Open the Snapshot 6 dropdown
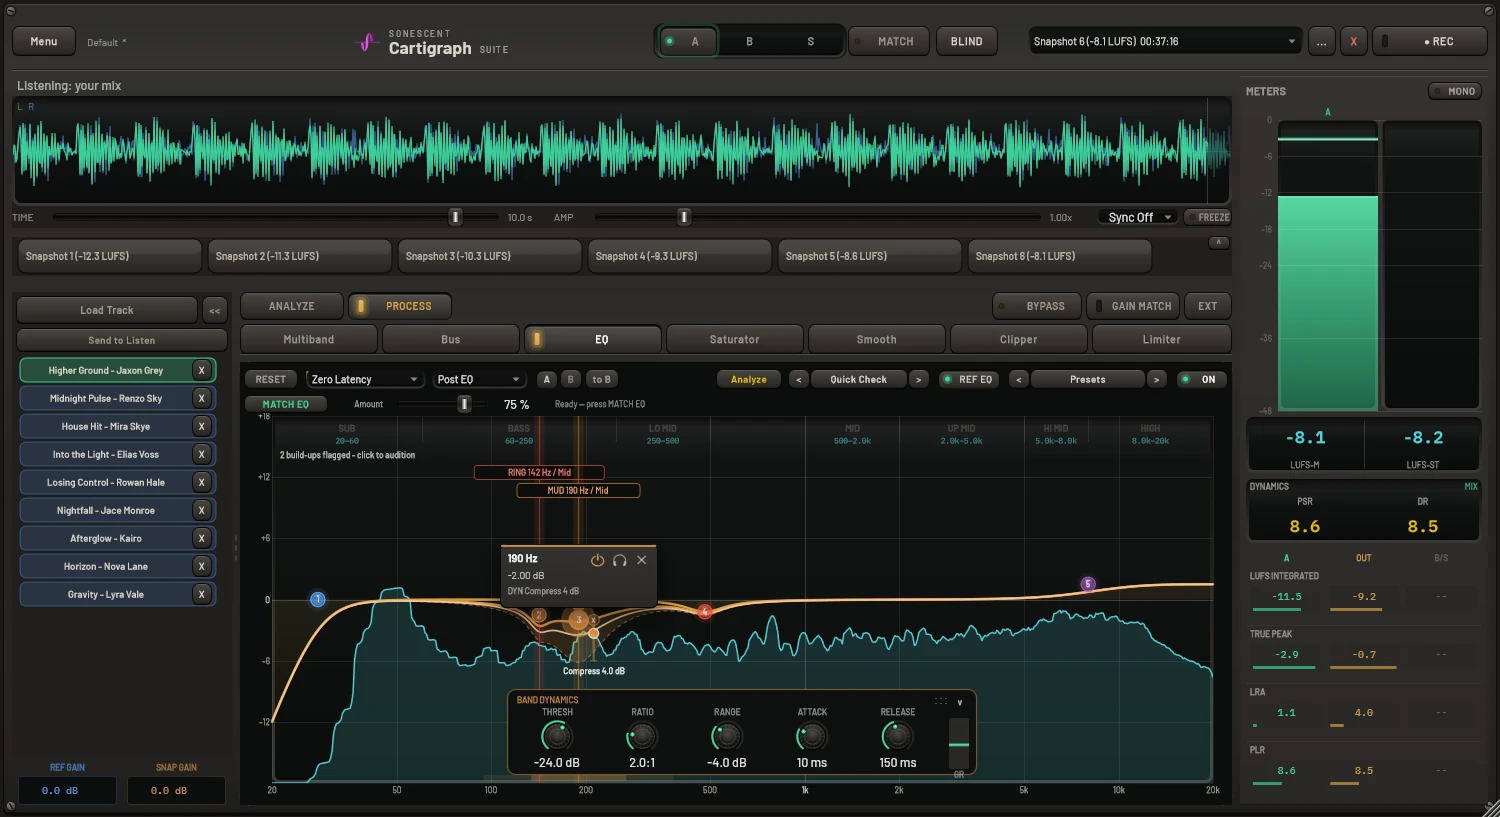 (x=1165, y=41)
